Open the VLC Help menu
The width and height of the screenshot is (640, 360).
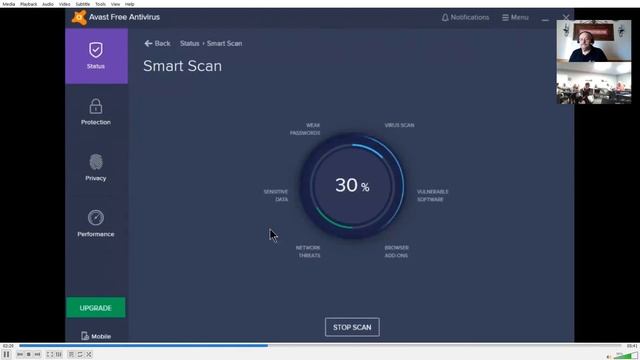coord(129,4)
